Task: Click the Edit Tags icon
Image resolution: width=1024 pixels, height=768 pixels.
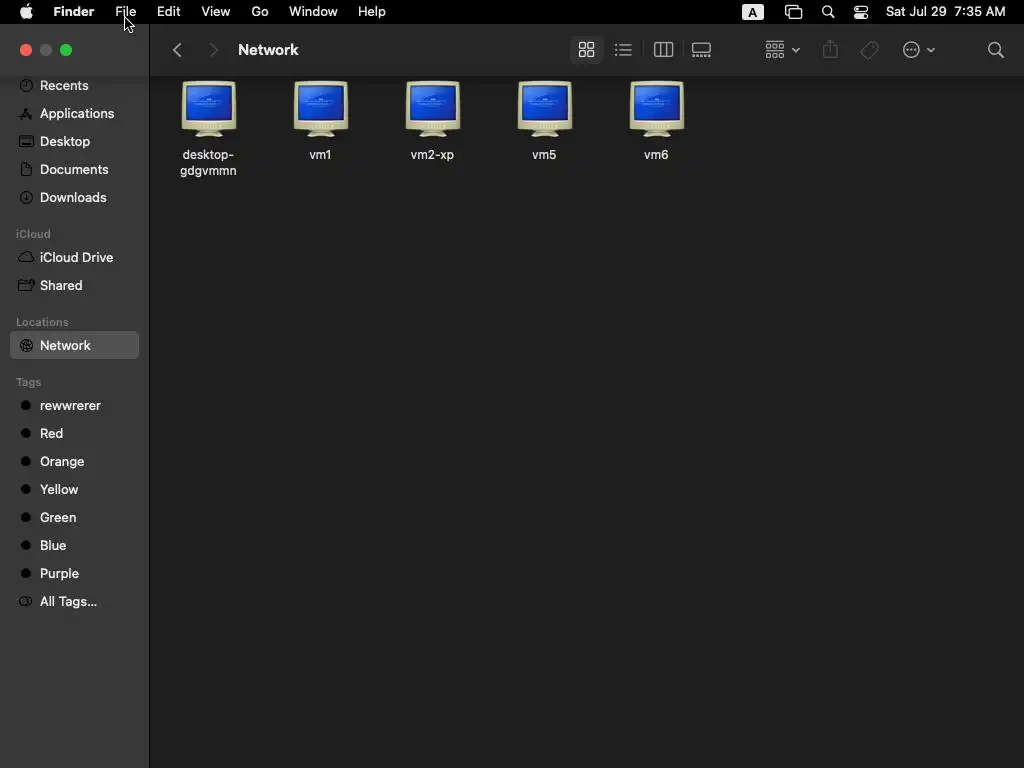Action: [x=869, y=50]
